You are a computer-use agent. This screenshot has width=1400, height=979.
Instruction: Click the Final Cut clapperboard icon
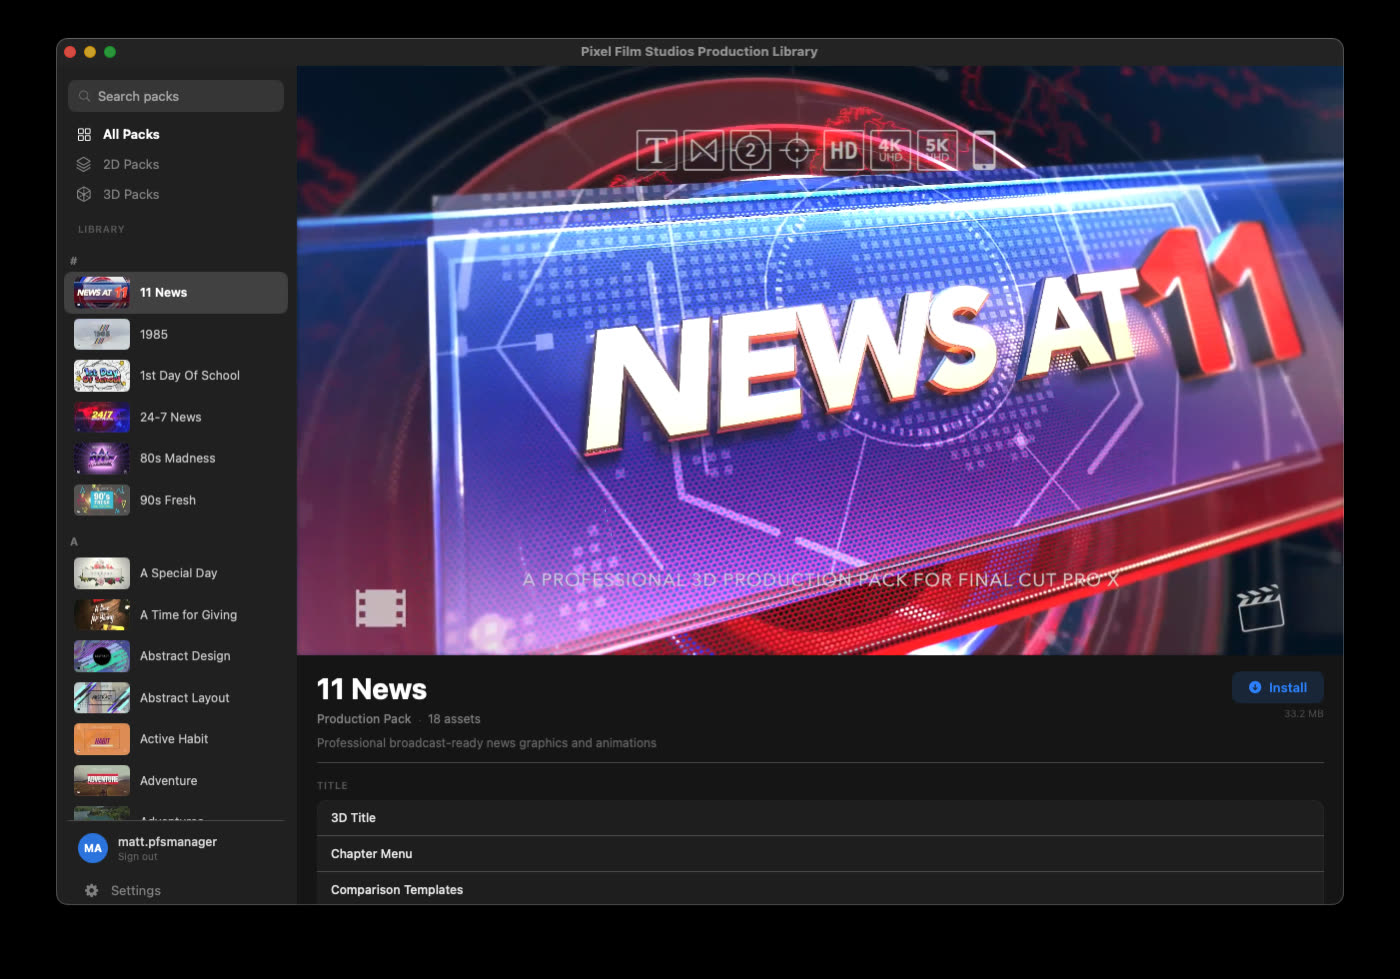click(x=1260, y=608)
